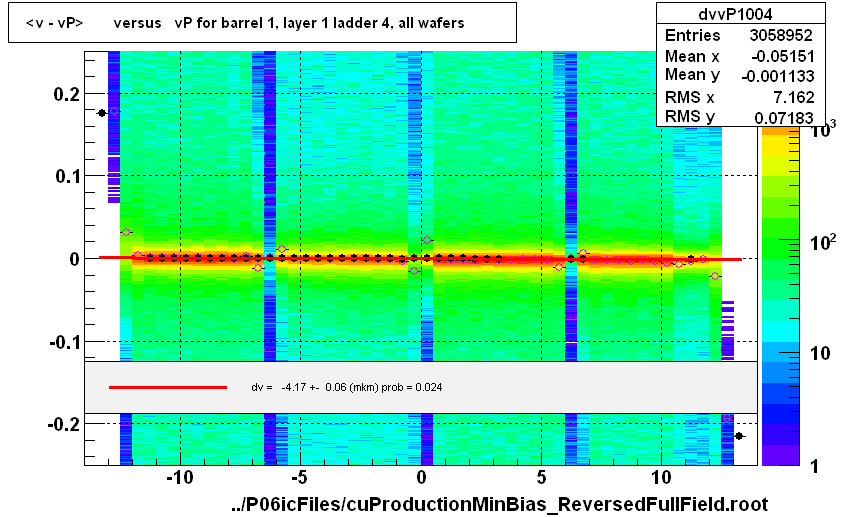Click the Mean x -0.05151 row
The width and height of the screenshot is (842, 517).
739,56
